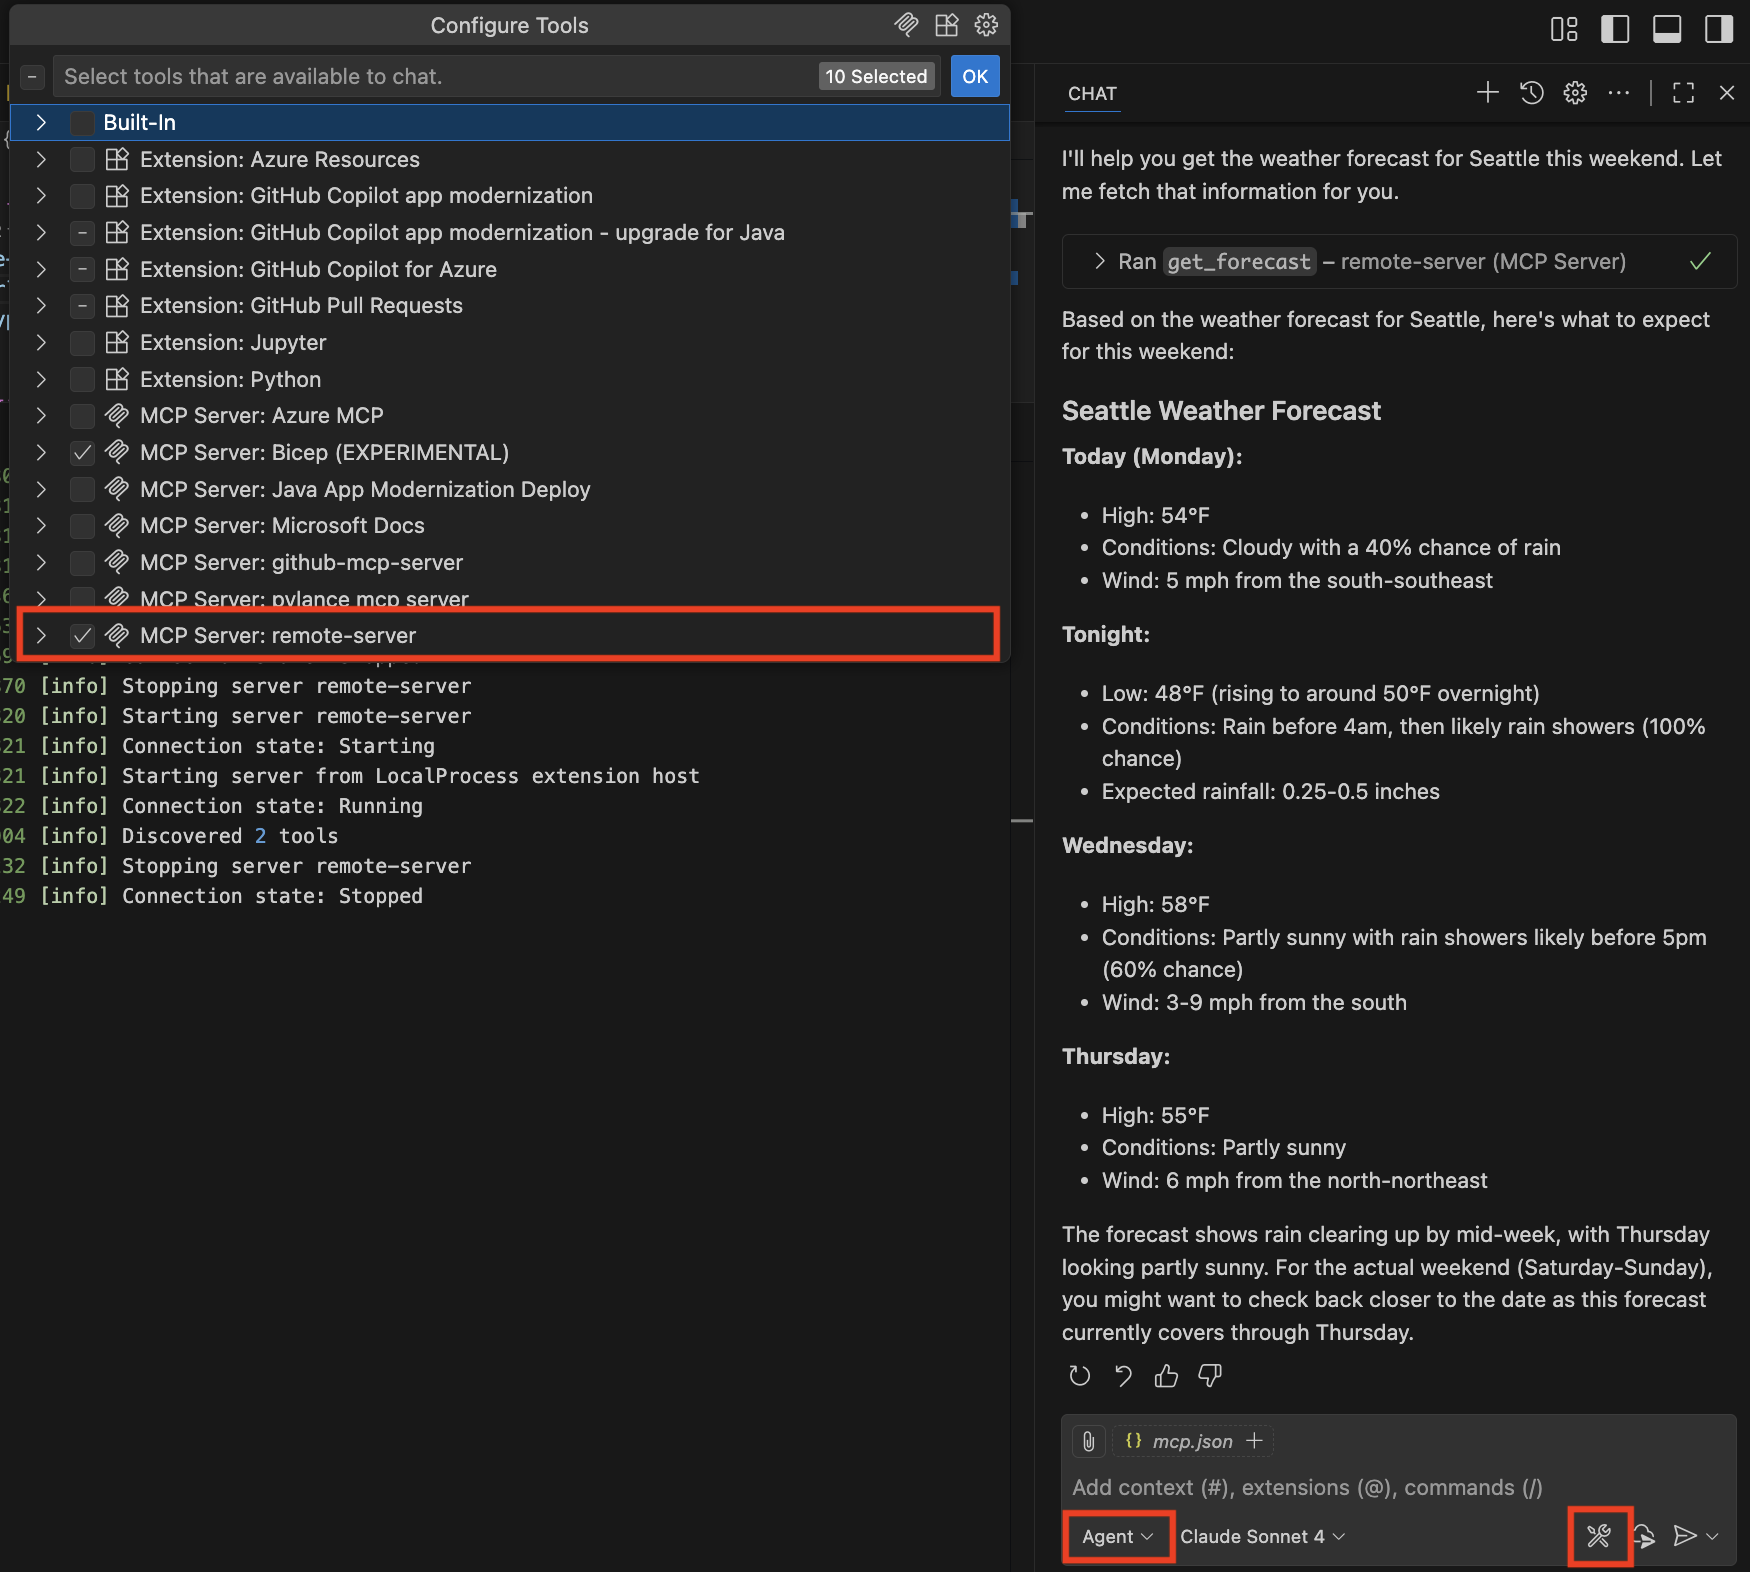Click the MCP server icon in Configure Tools header
The image size is (1750, 1572).
tap(906, 25)
